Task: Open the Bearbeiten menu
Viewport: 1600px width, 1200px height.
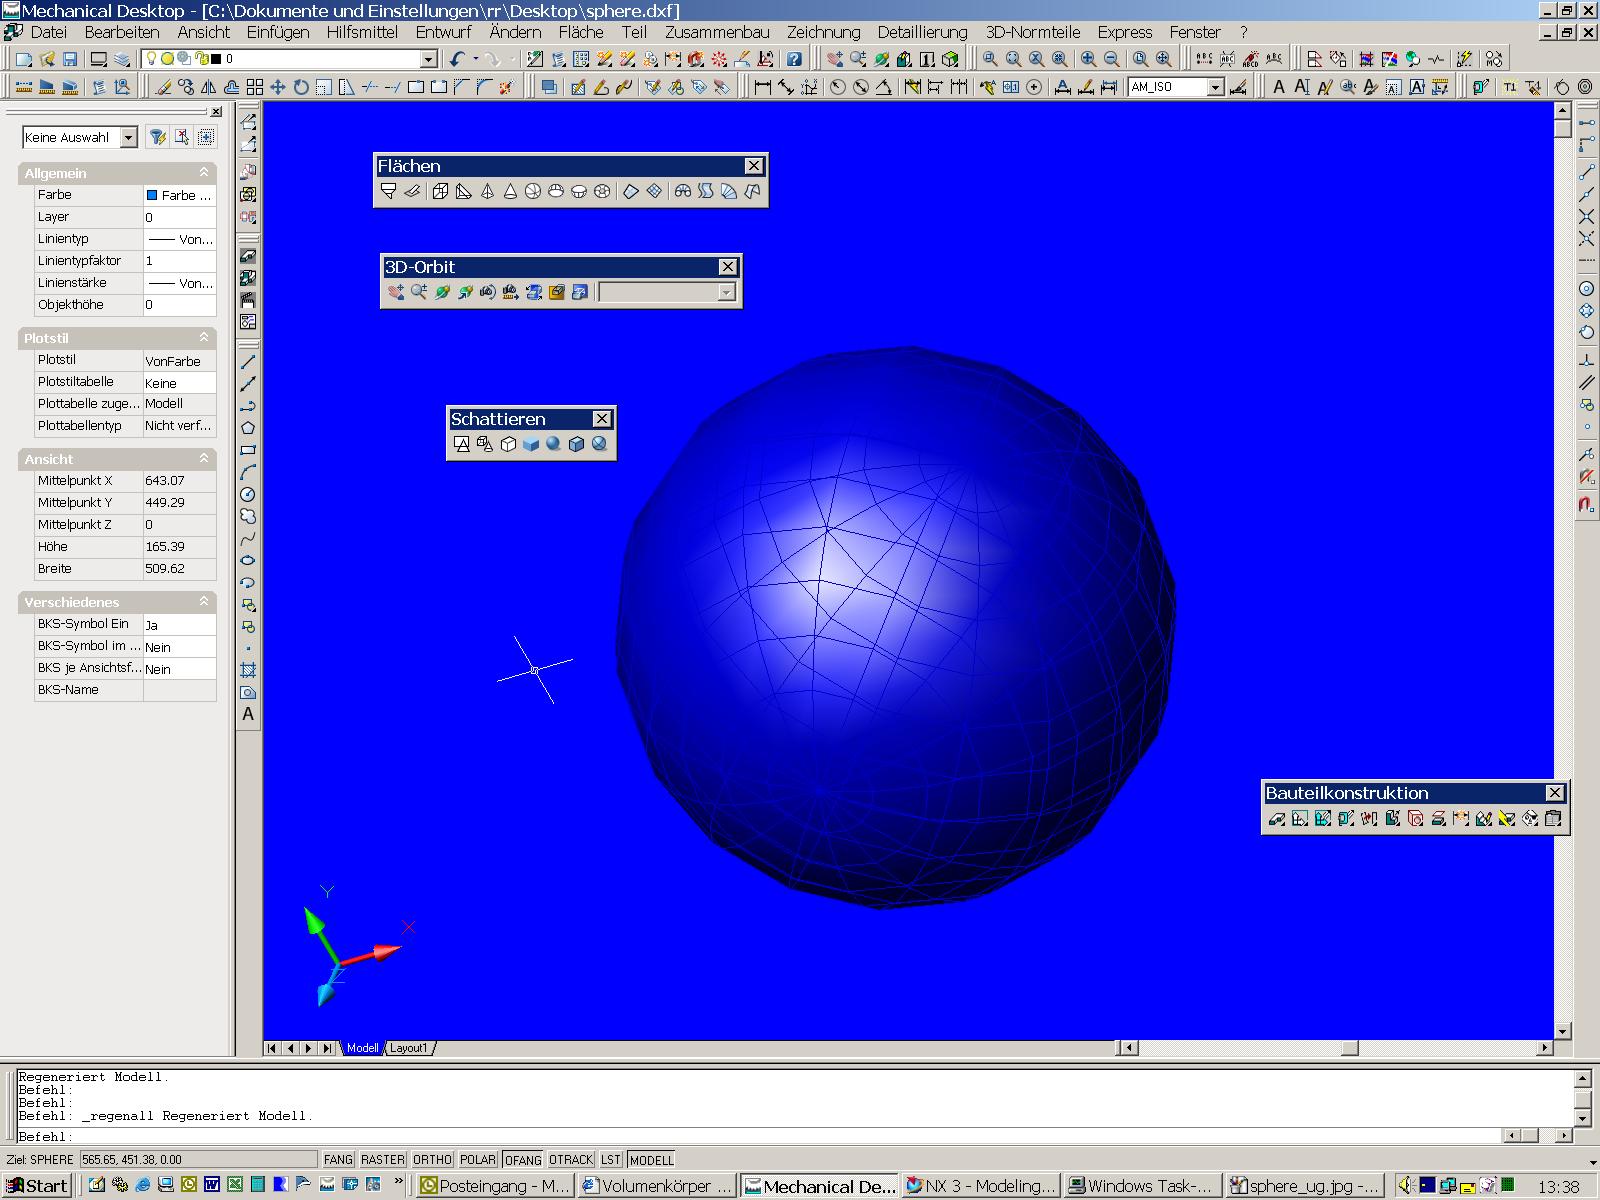Action: (x=122, y=32)
